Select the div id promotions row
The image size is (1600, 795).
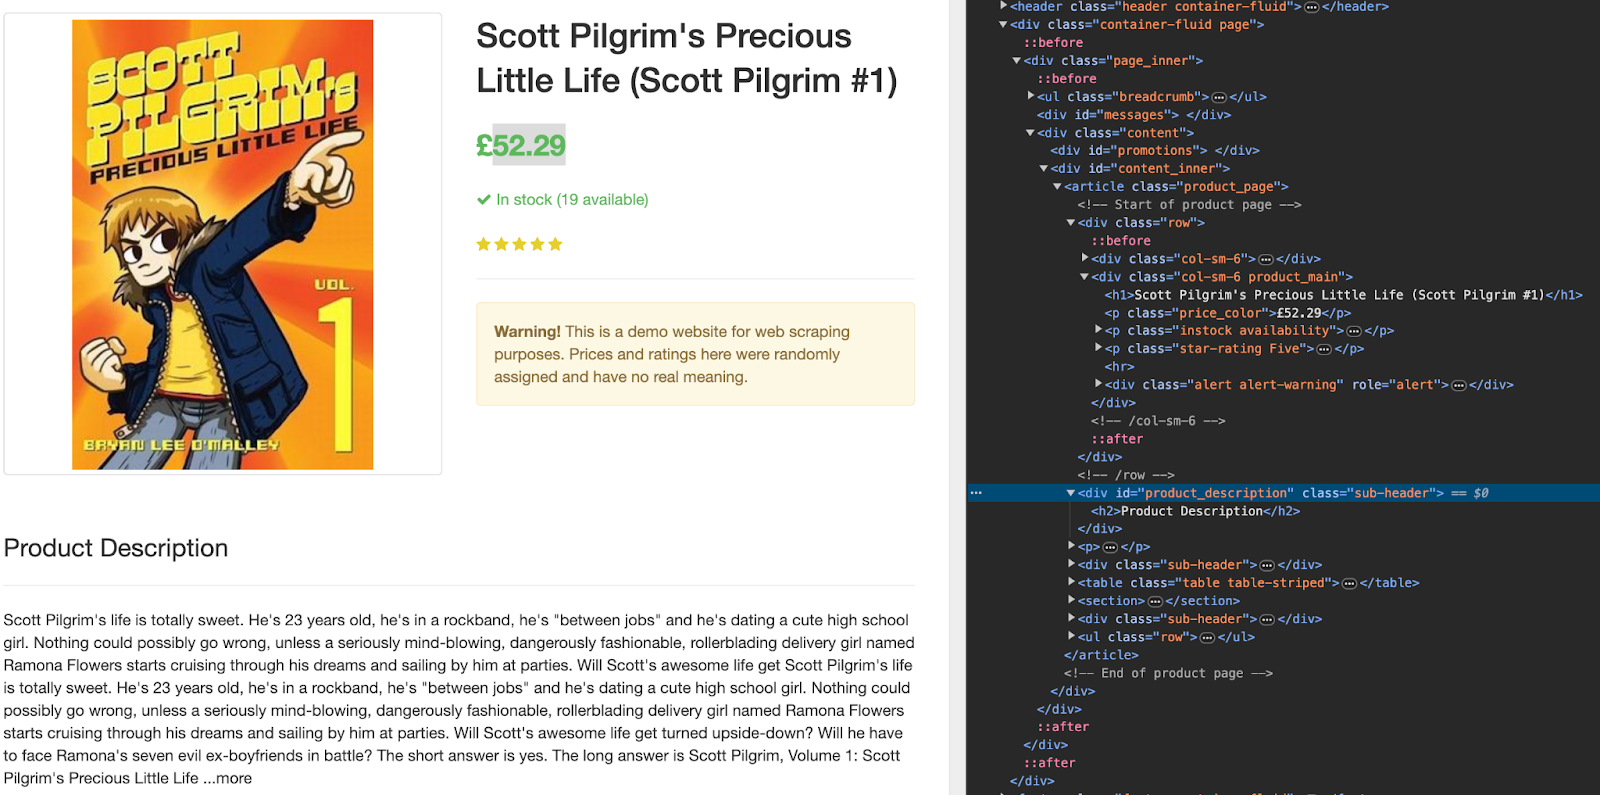[x=1155, y=151]
